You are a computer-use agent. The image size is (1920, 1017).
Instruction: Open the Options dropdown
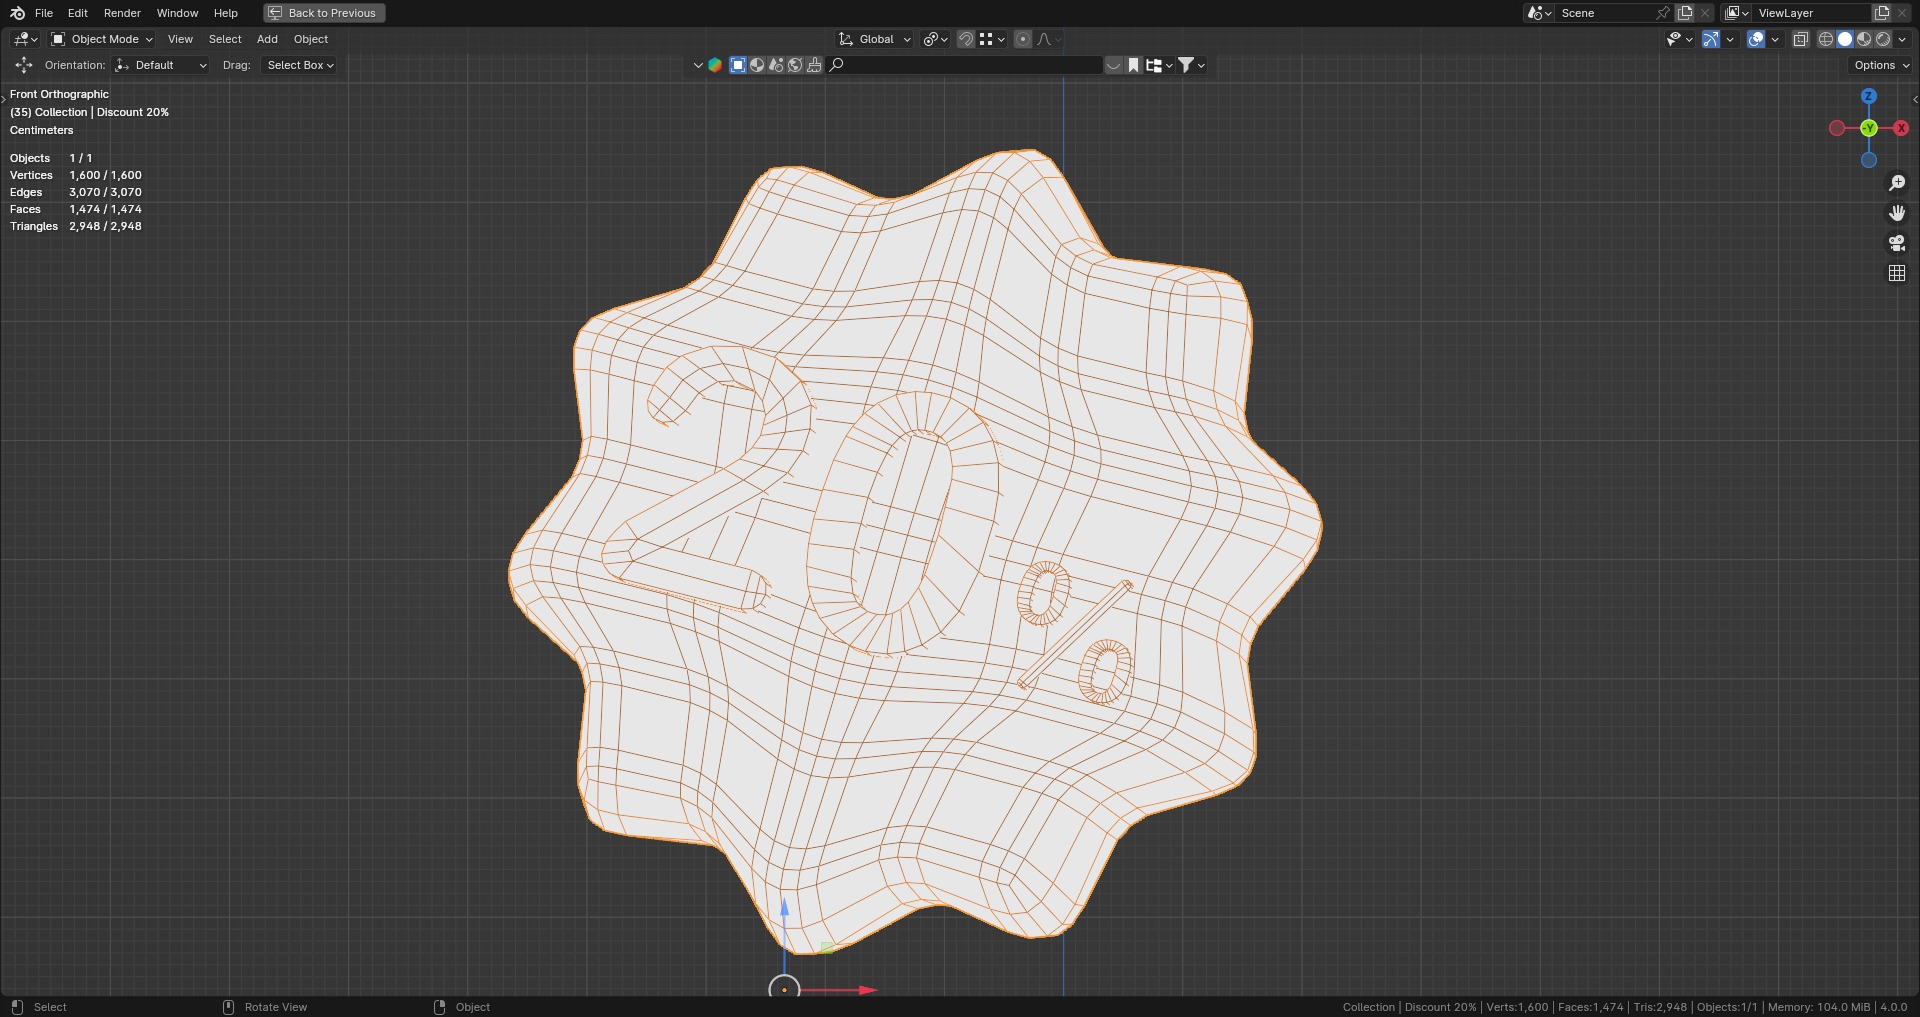pos(1881,65)
